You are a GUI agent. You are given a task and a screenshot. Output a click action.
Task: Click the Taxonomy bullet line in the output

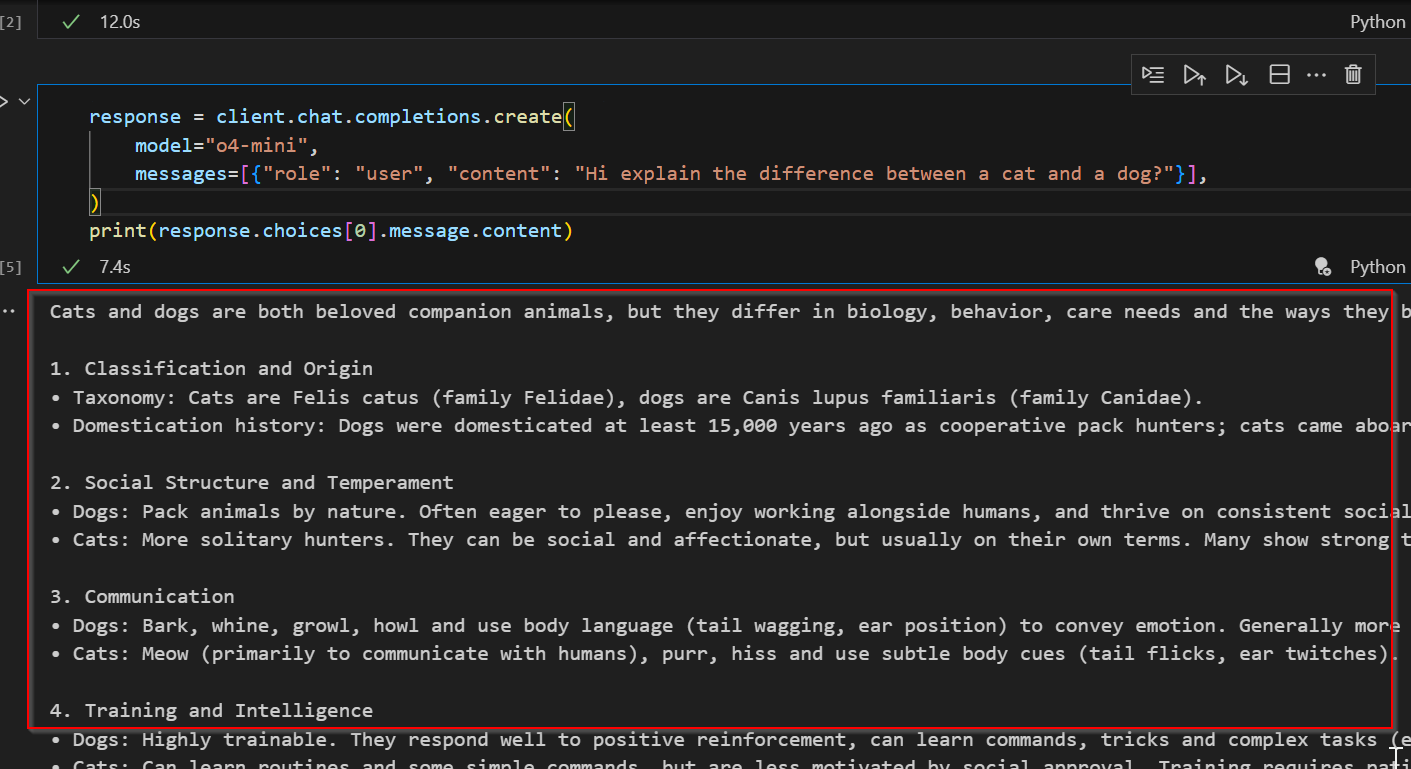pyautogui.click(x=627, y=397)
